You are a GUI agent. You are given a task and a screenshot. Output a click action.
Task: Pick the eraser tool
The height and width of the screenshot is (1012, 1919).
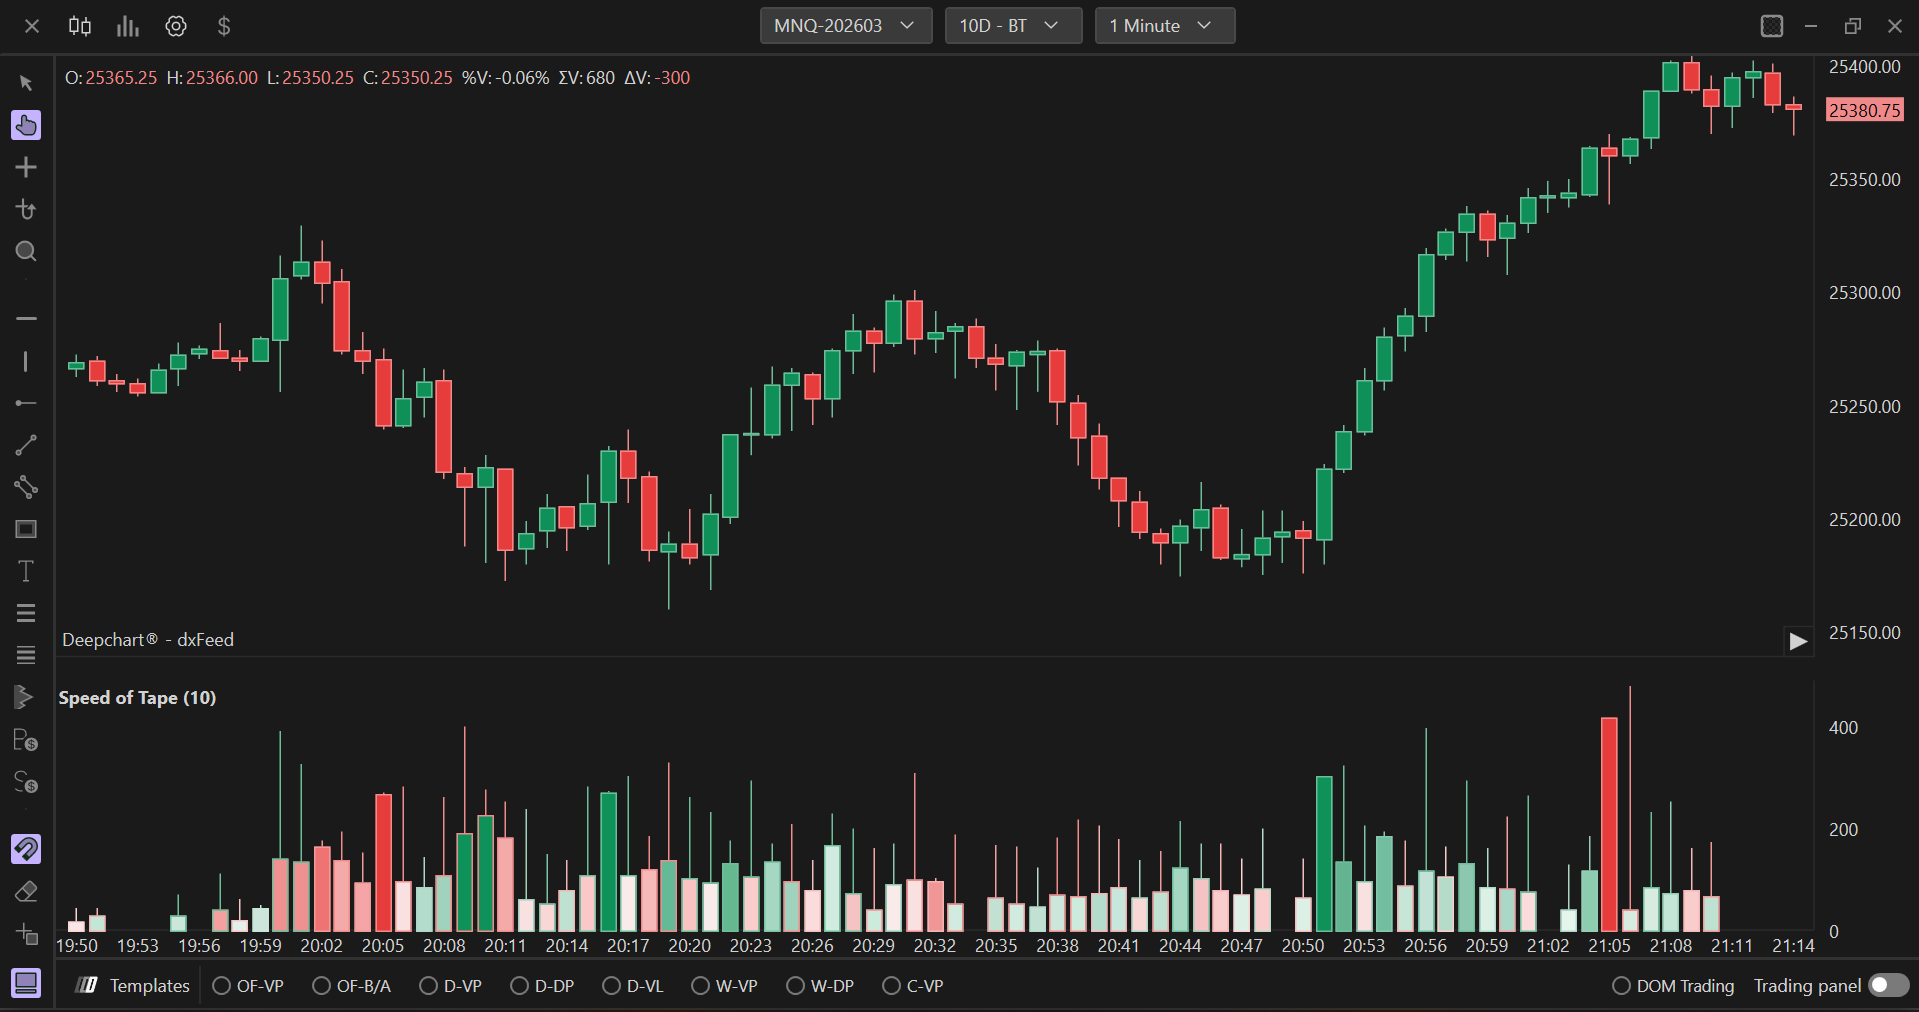[x=26, y=891]
